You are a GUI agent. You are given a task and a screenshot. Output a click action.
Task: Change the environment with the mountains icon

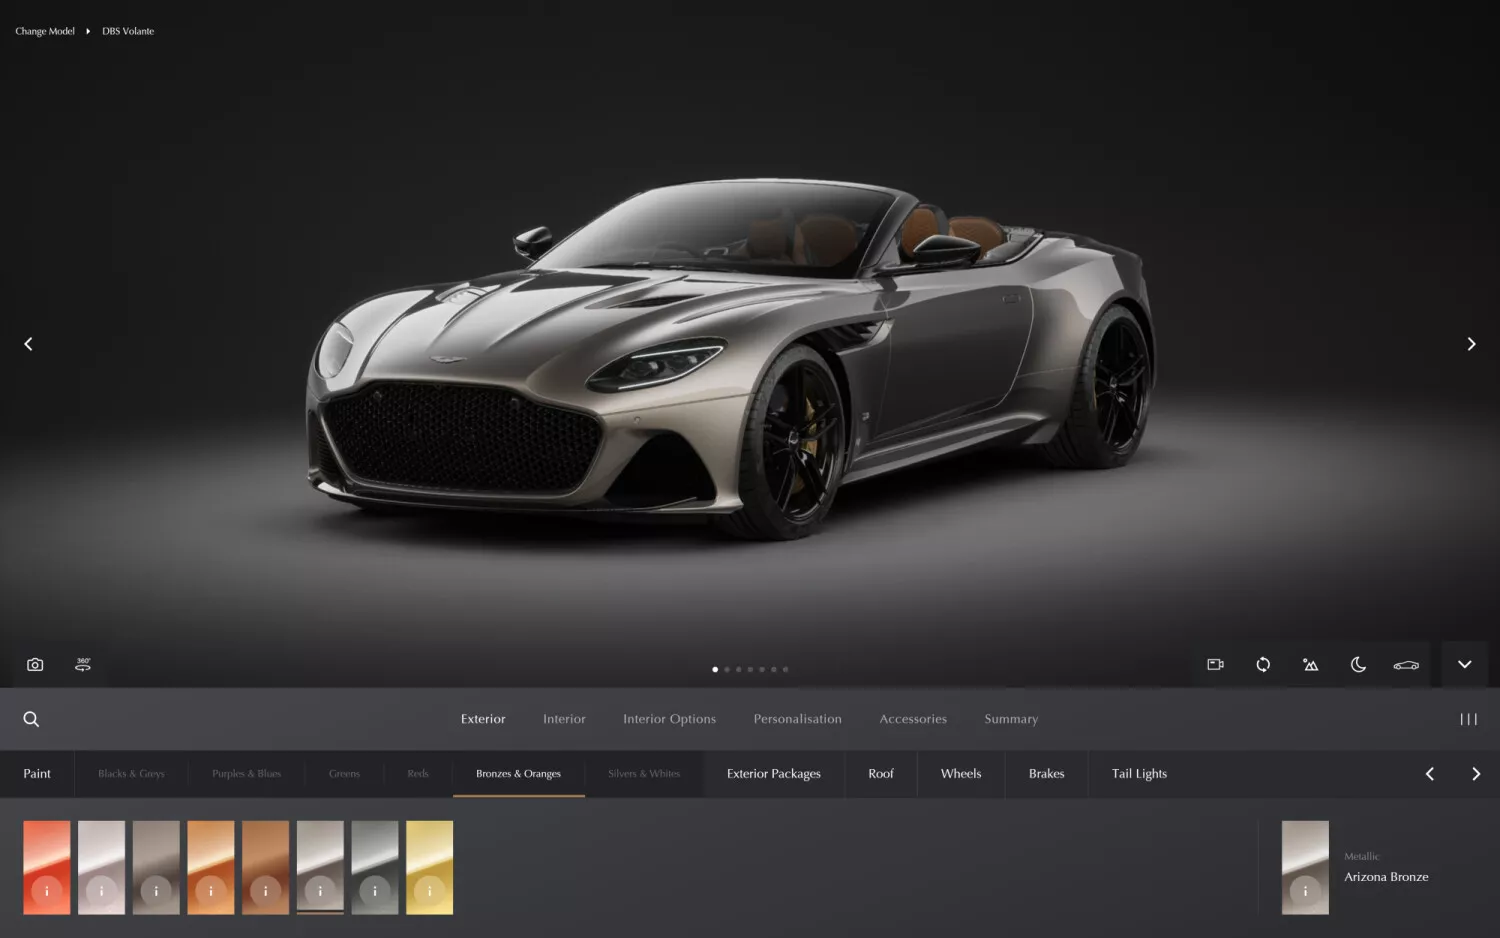(1311, 665)
